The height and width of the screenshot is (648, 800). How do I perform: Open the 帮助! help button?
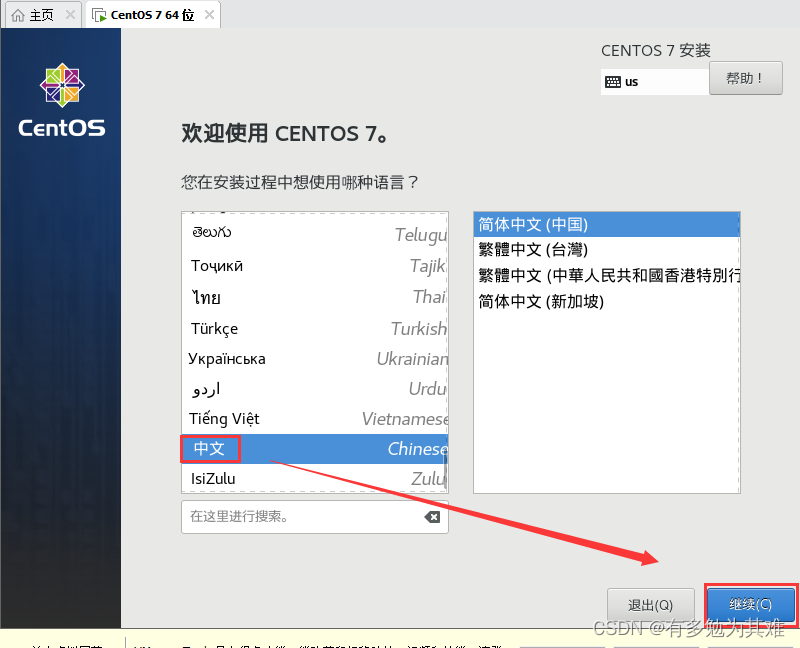[x=745, y=78]
